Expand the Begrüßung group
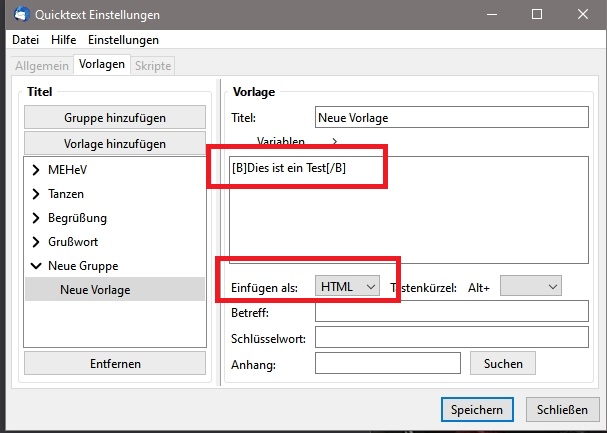The height and width of the screenshot is (433, 607). (x=36, y=218)
